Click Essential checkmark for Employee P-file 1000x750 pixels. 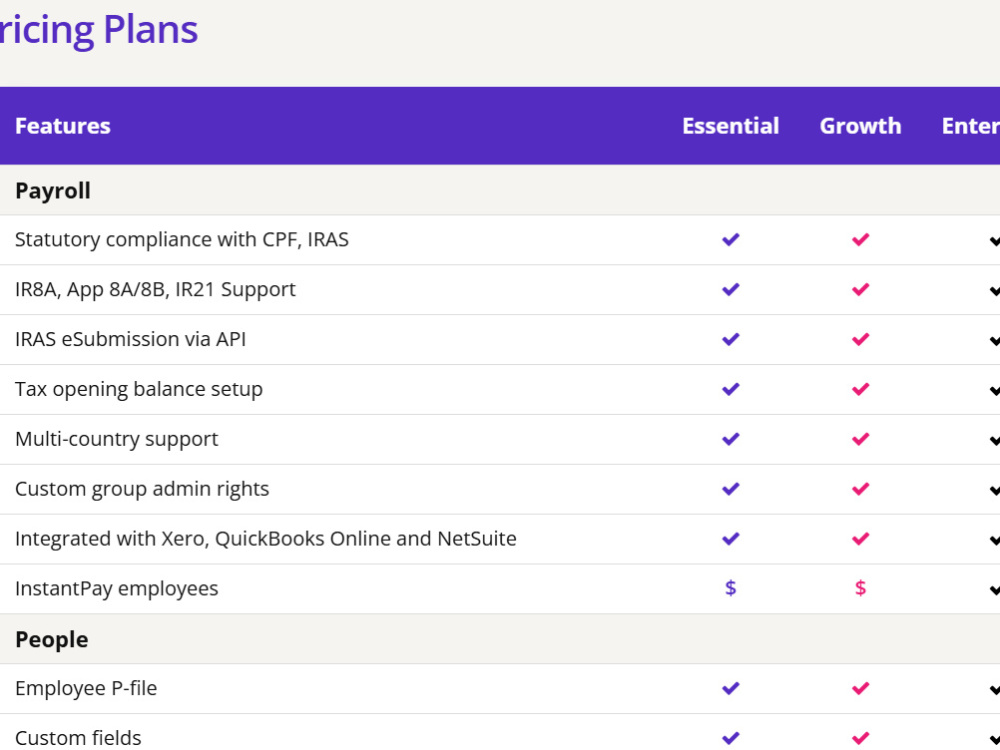730,688
